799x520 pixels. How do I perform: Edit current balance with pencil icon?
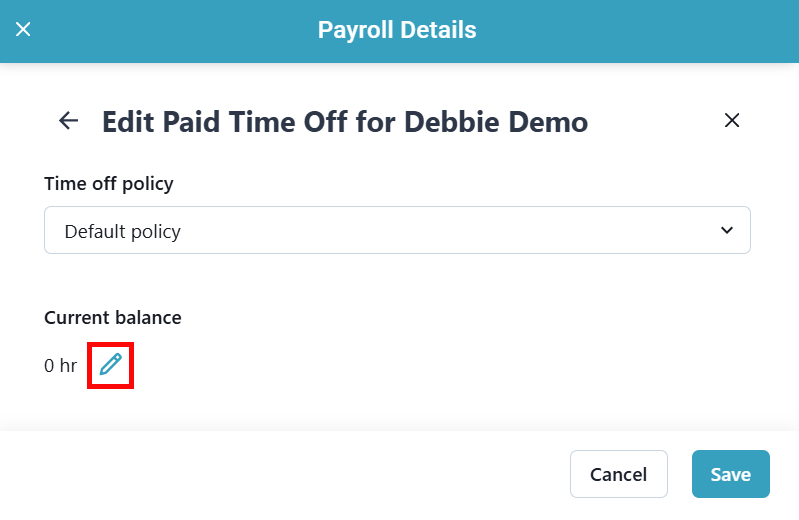click(111, 365)
